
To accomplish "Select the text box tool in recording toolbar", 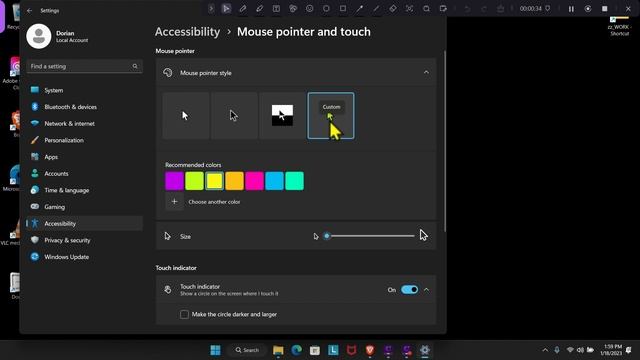I will [x=276, y=9].
